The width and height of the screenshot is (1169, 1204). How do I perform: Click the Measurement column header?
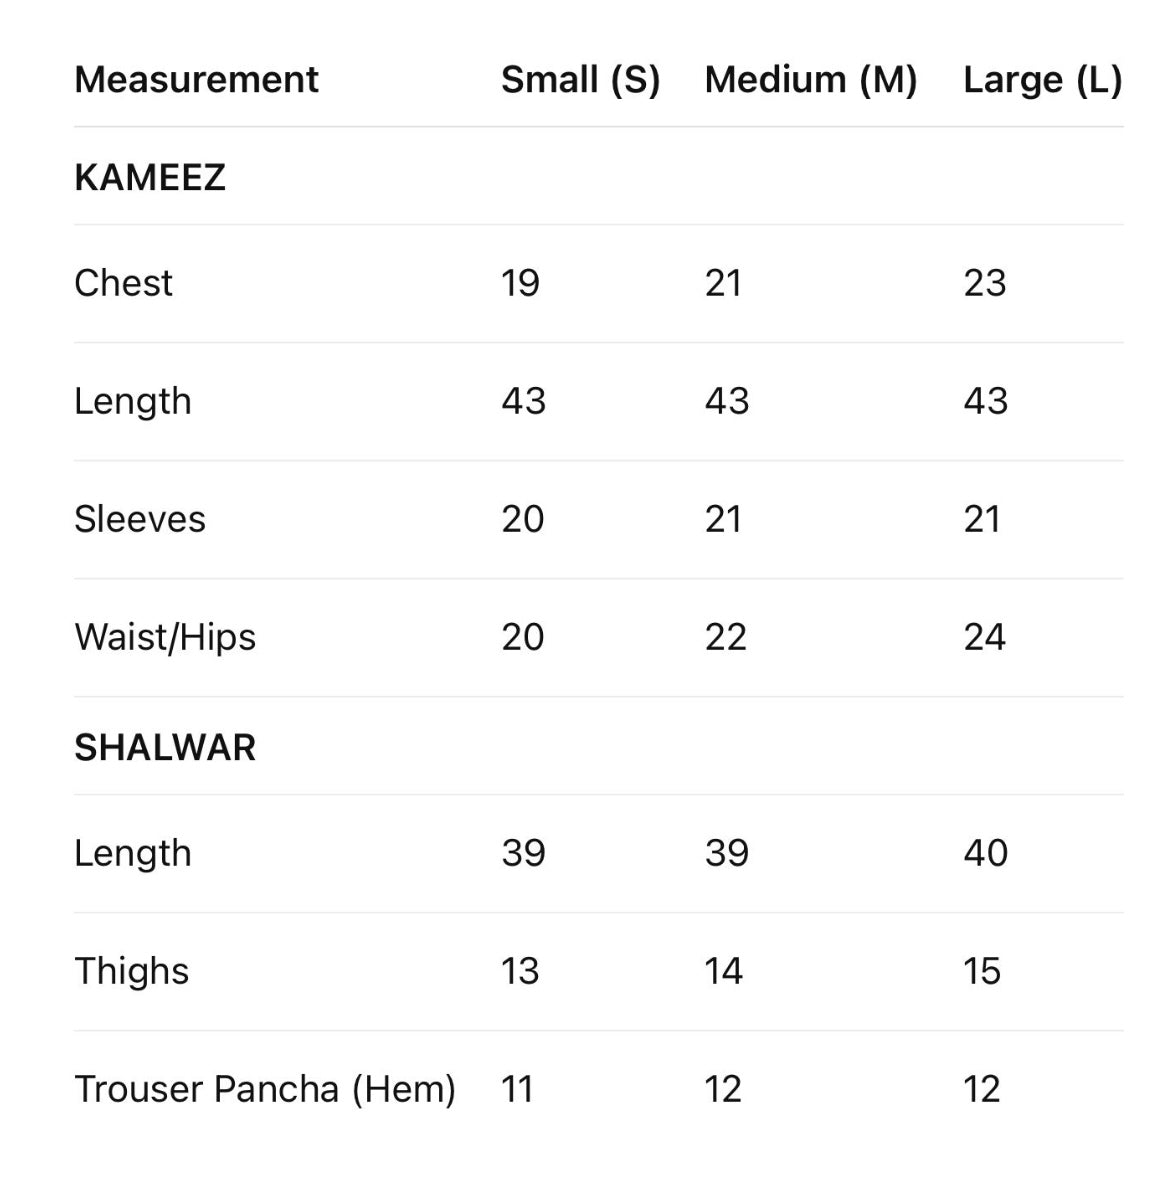[x=196, y=79]
